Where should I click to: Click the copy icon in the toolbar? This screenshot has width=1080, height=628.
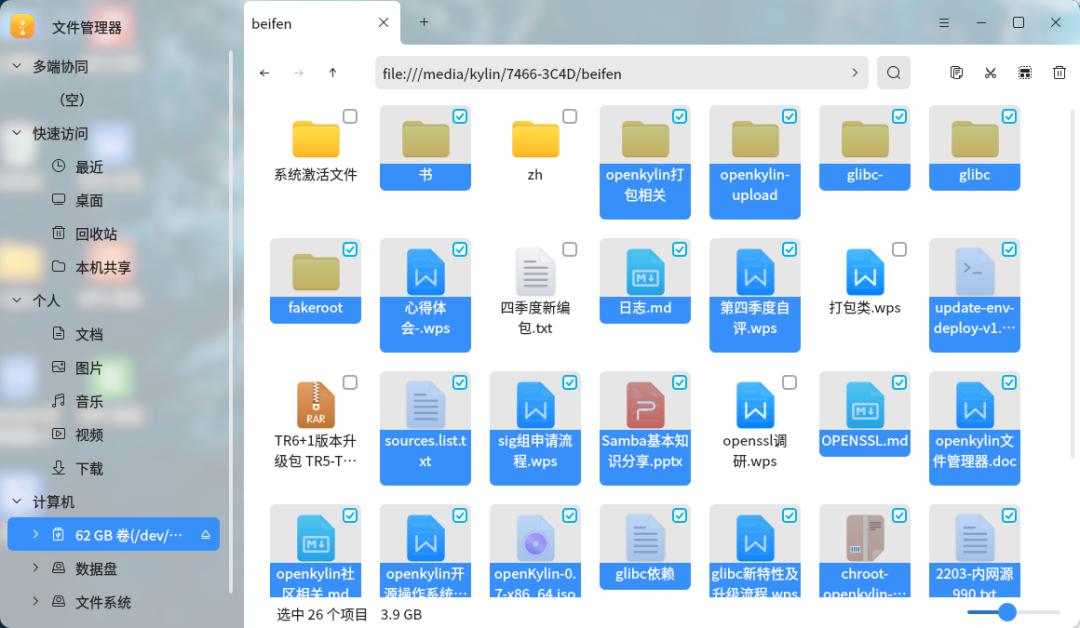[x=956, y=72]
